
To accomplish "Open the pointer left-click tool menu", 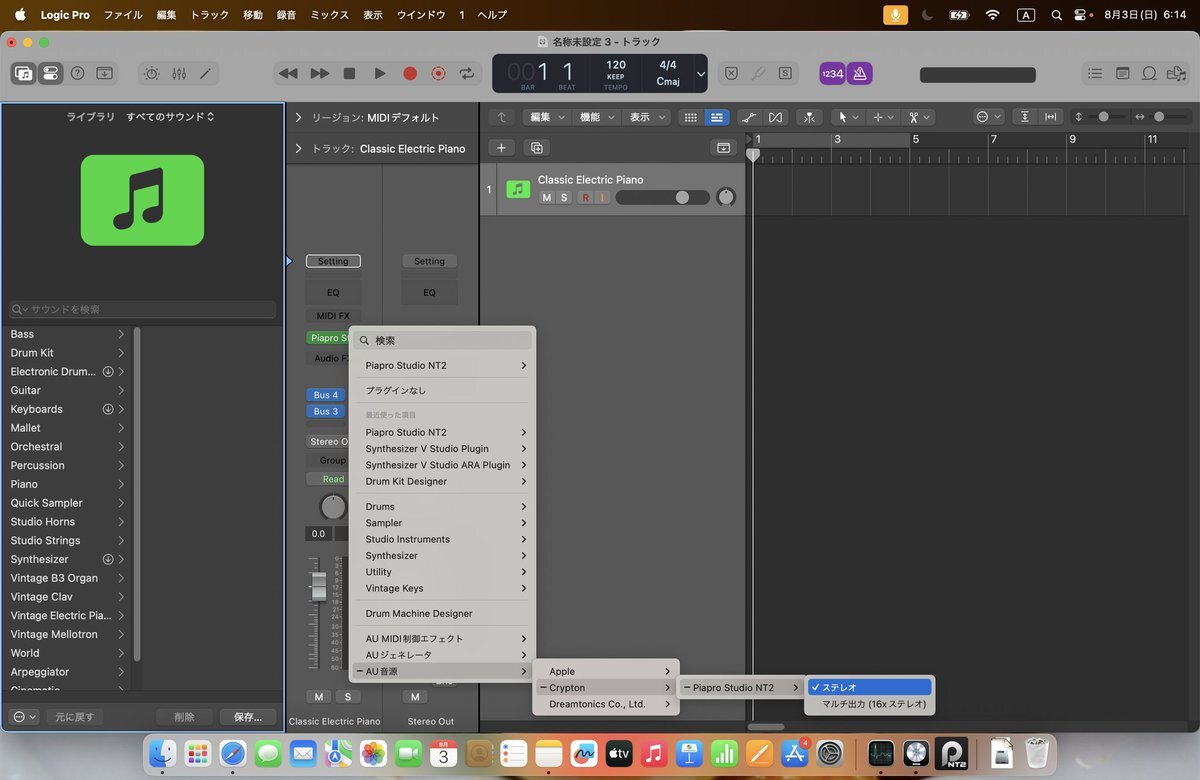I will (x=848, y=117).
